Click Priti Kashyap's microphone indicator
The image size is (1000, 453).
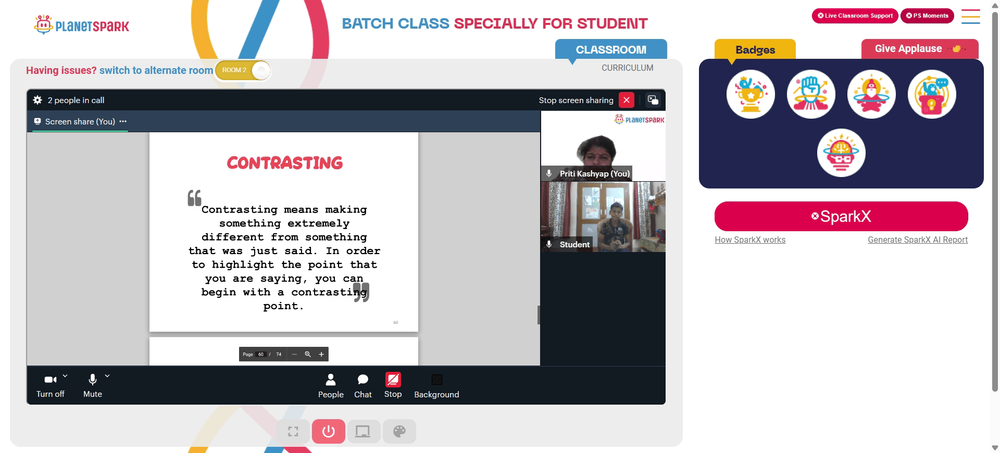click(x=549, y=174)
